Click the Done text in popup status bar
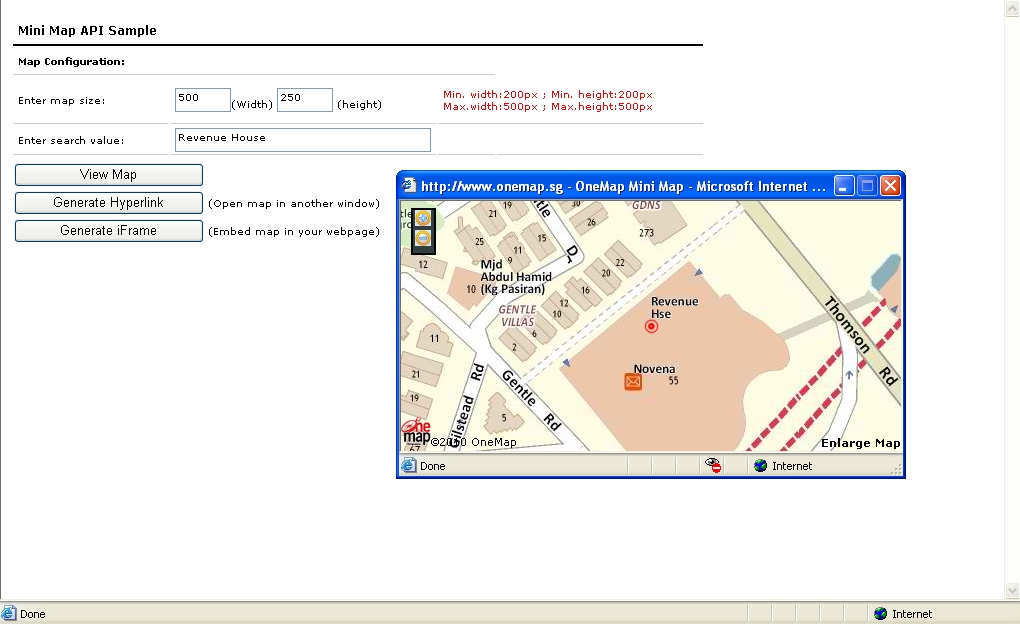 433,466
